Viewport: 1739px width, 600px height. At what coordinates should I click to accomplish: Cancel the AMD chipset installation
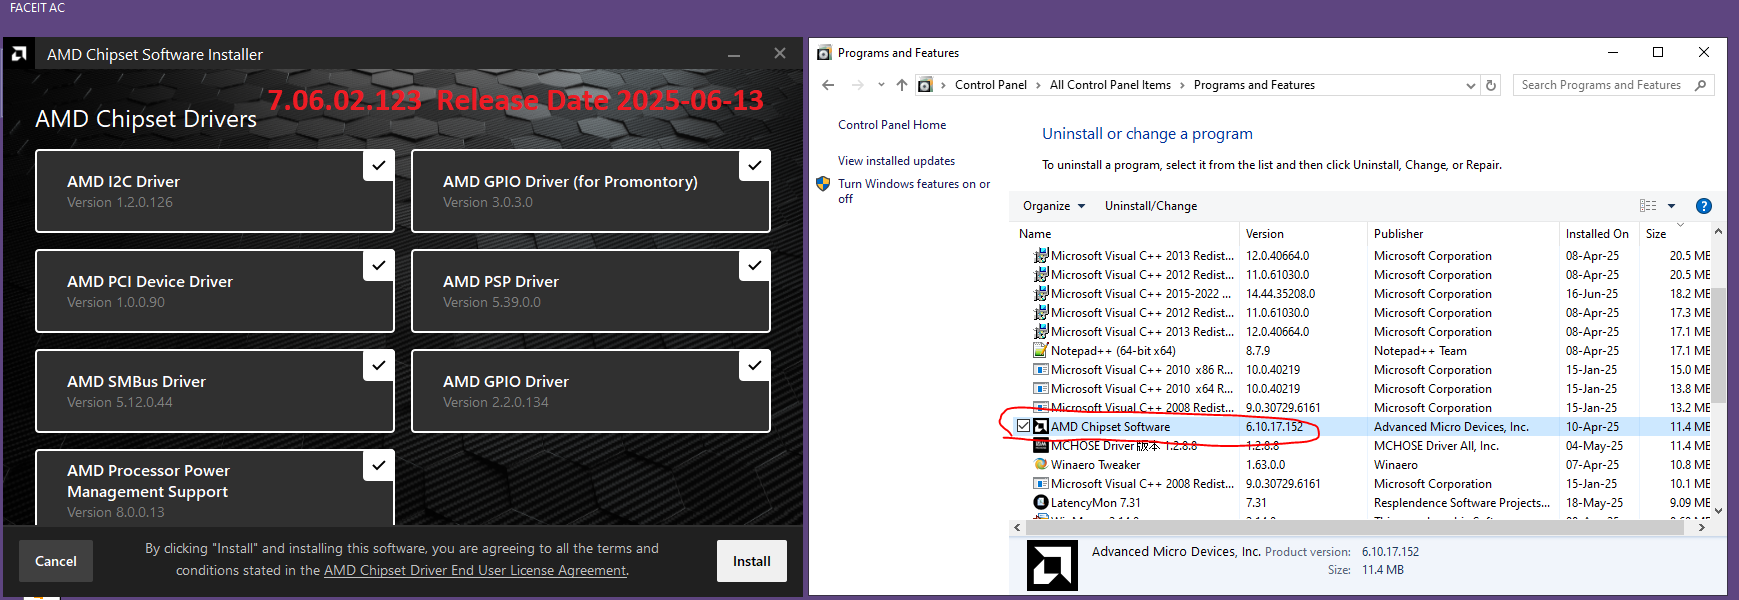tap(56, 561)
